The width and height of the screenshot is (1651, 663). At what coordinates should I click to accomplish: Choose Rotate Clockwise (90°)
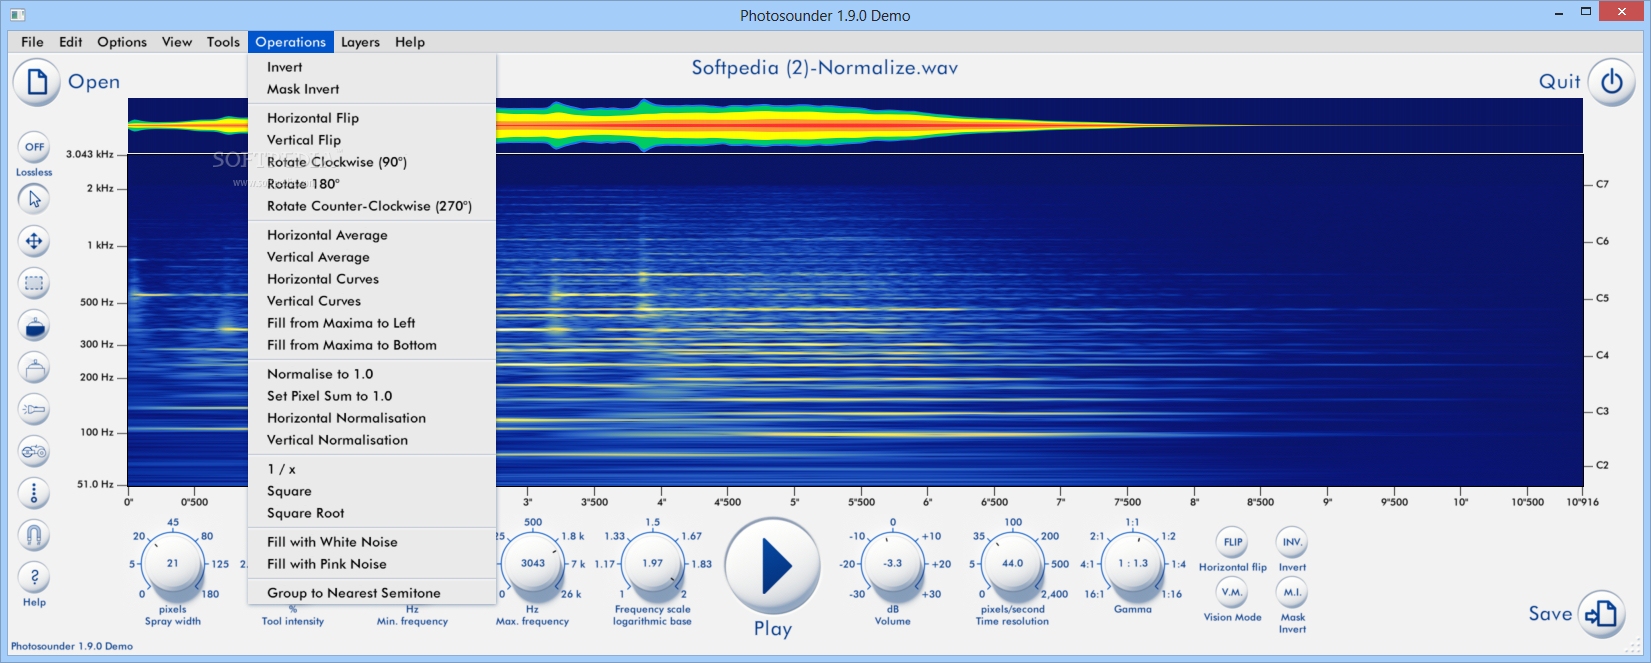point(372,162)
